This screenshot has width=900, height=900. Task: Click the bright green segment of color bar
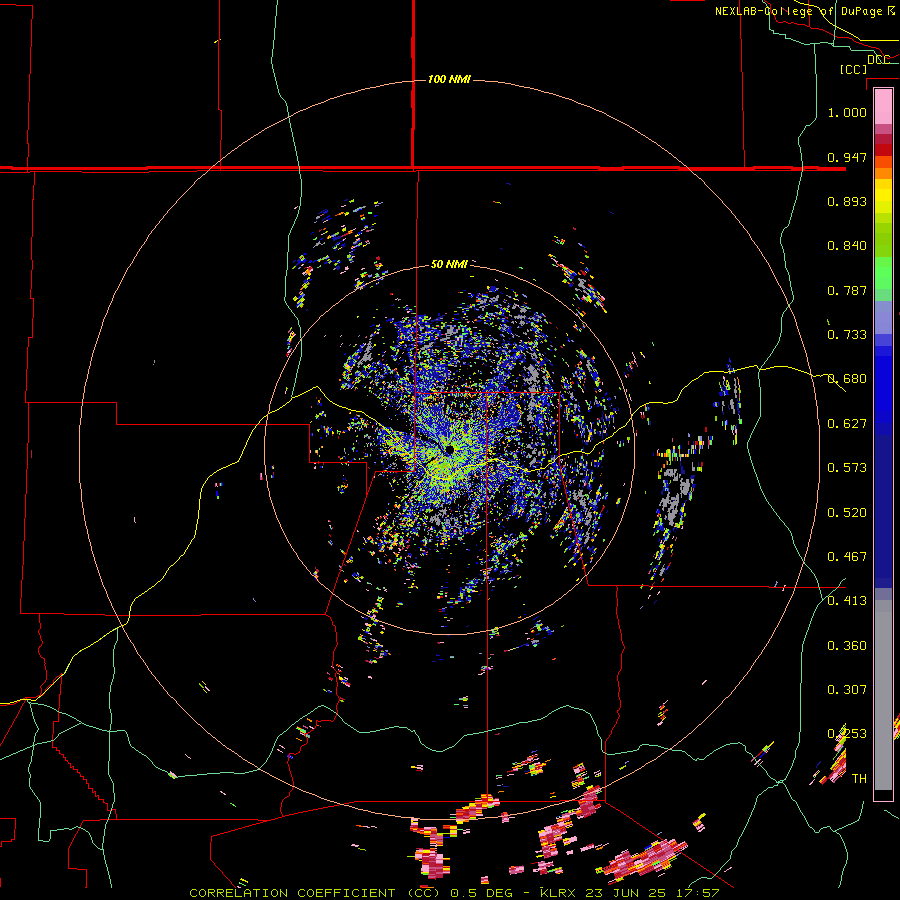coord(883,273)
